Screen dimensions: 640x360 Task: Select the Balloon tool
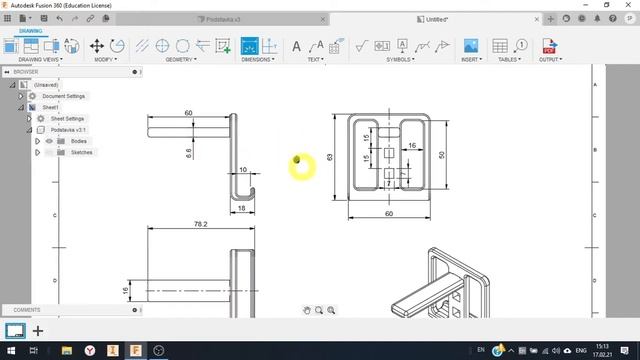click(520, 46)
